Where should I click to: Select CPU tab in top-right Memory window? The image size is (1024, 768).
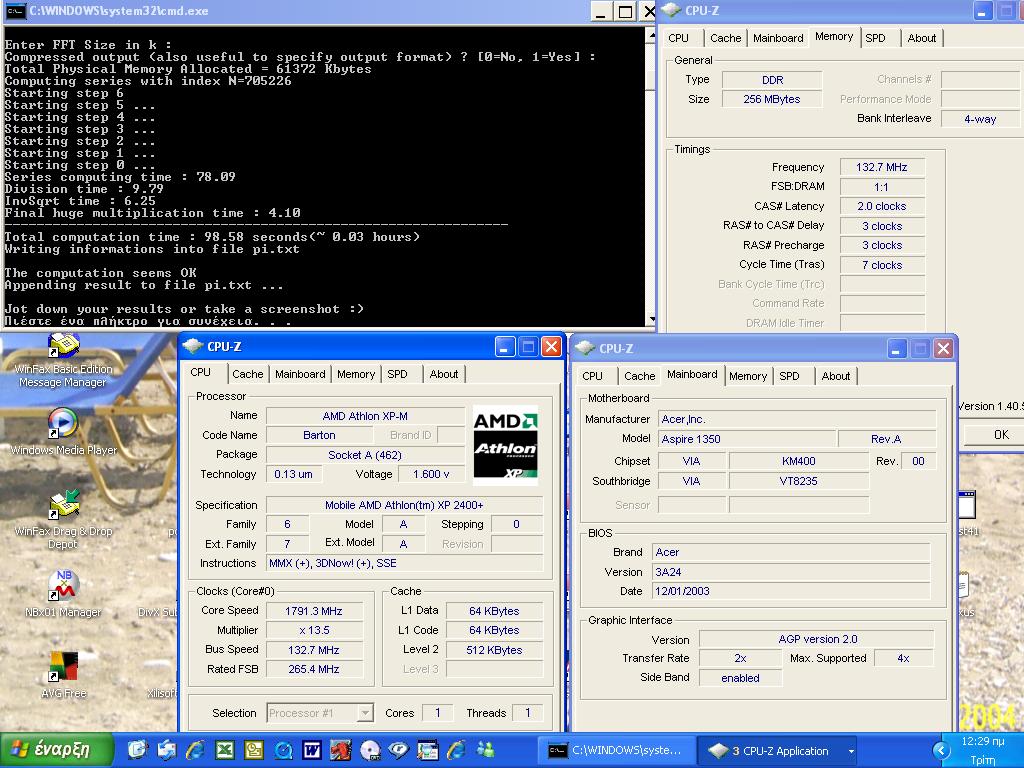tap(679, 38)
